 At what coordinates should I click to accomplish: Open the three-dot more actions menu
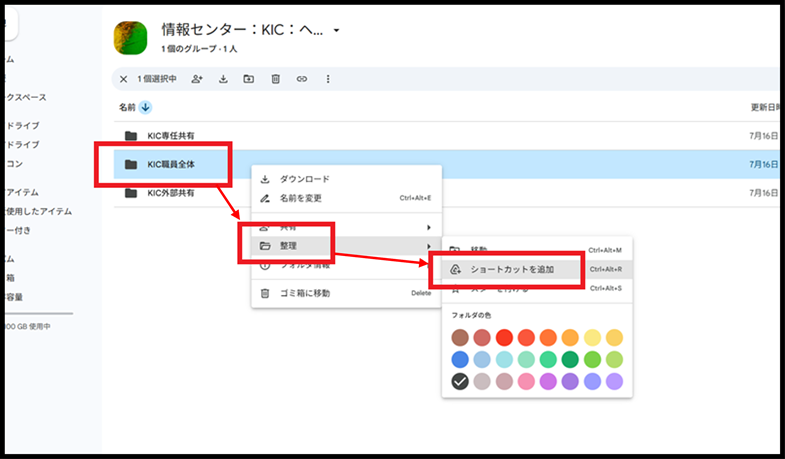pyautogui.click(x=328, y=79)
